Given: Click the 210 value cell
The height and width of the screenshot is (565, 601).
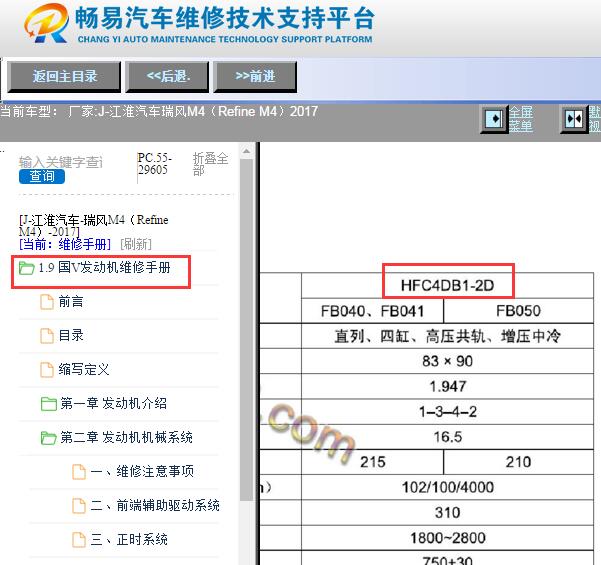Looking at the screenshot, I should 518,462.
